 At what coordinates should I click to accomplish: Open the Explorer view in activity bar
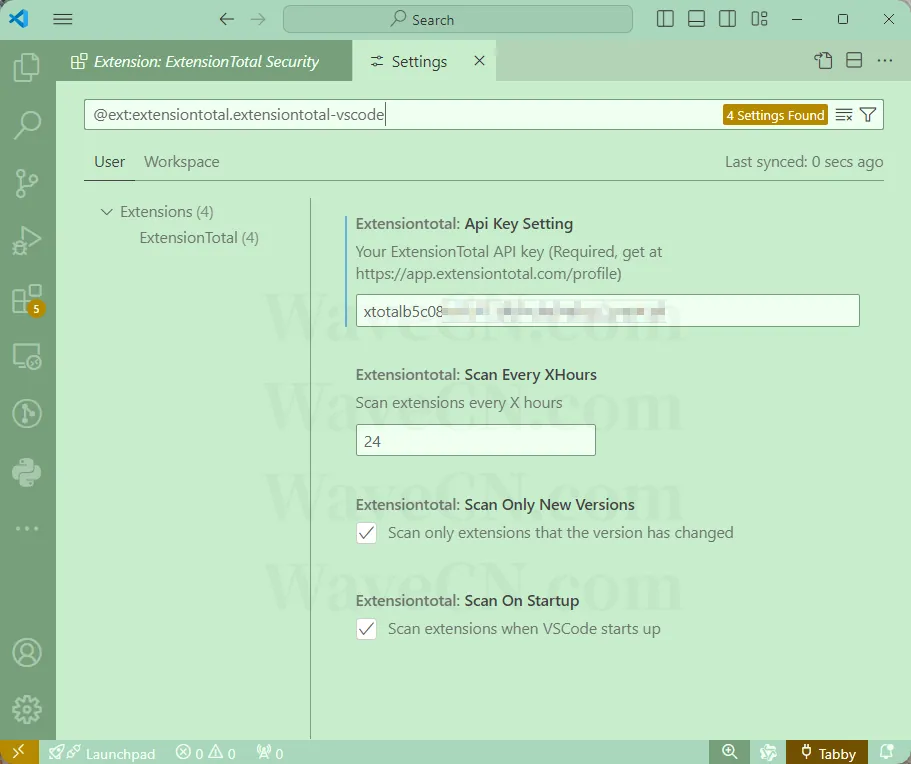27,67
